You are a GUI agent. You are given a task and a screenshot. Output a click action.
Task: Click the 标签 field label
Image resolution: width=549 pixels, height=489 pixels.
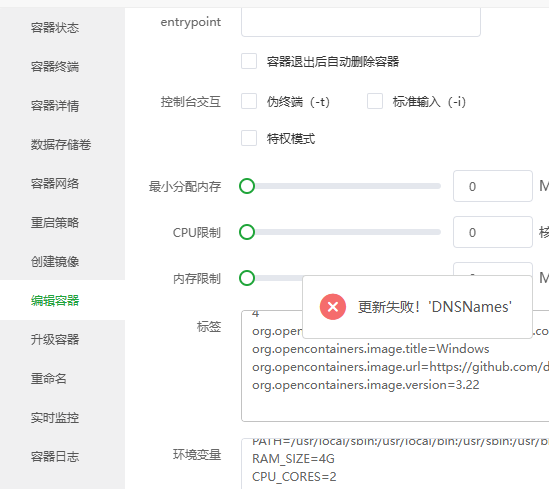[x=209, y=327]
